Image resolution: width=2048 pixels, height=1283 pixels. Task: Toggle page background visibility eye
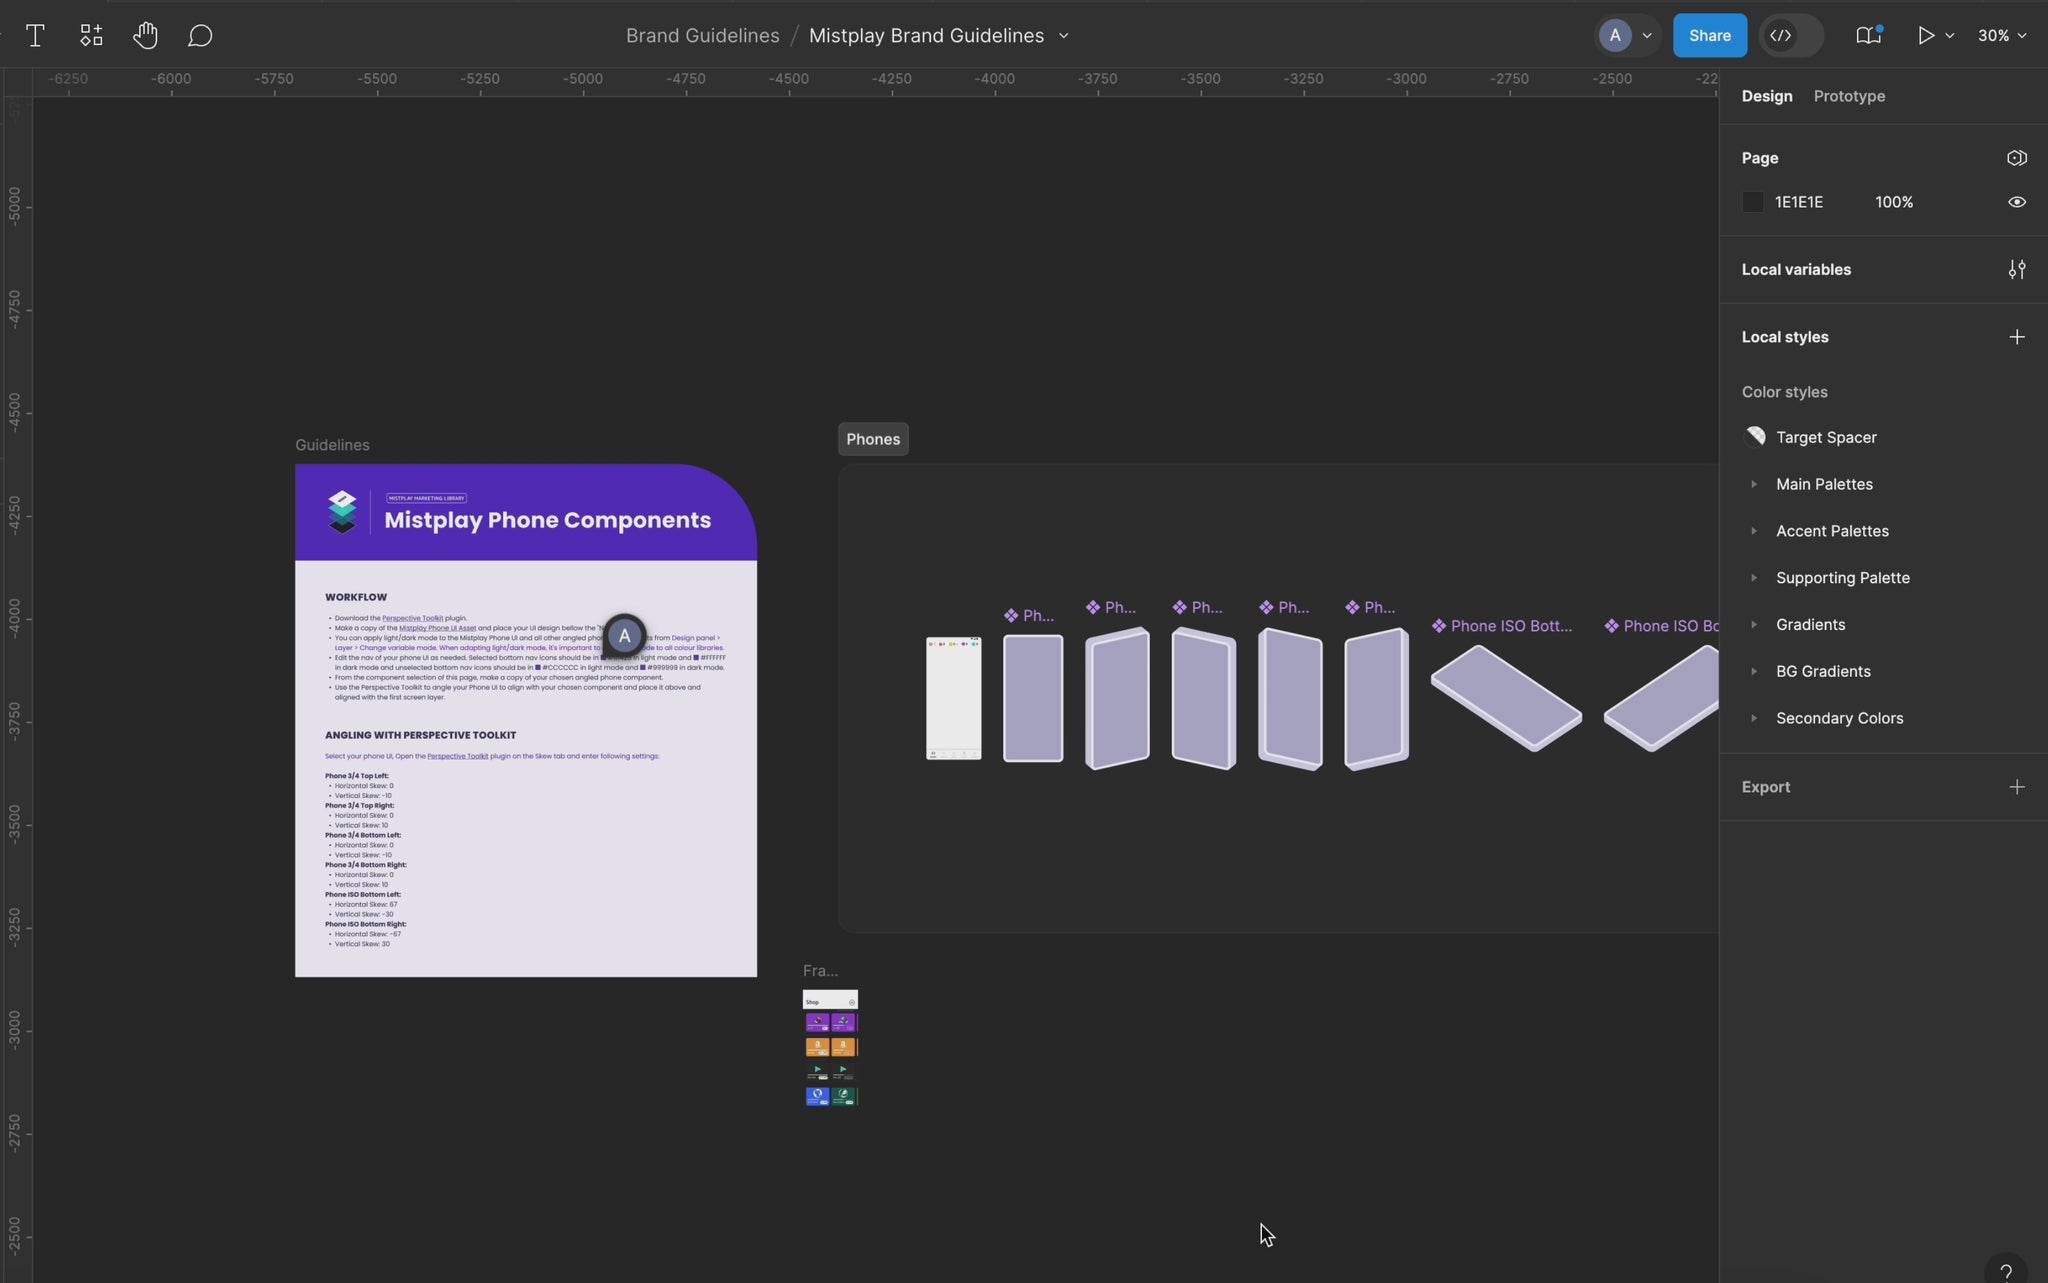click(2016, 202)
